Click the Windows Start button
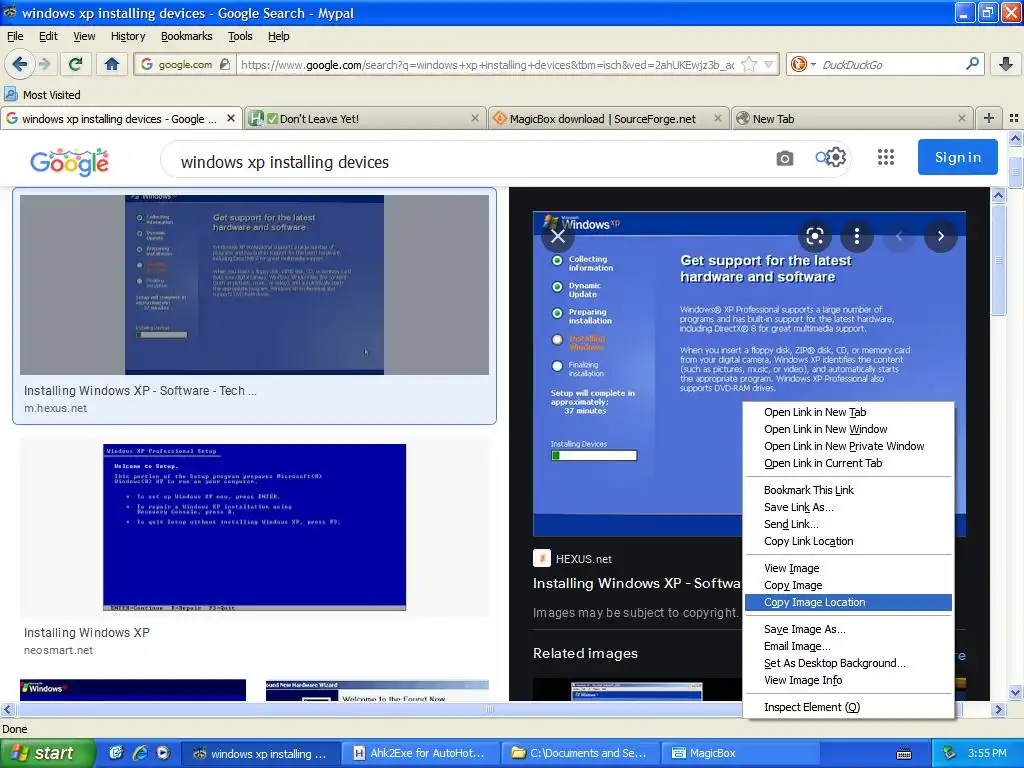The image size is (1024, 768). (x=48, y=753)
